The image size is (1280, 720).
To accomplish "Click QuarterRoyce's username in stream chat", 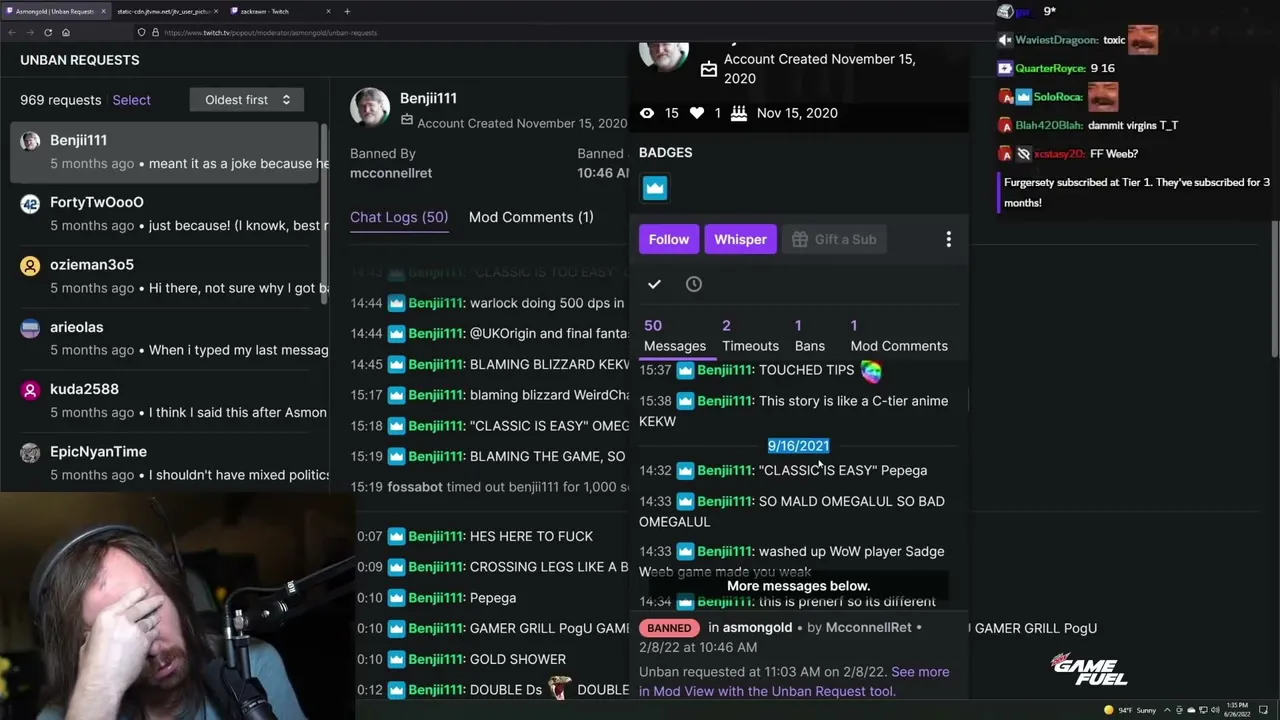I will point(1050,68).
